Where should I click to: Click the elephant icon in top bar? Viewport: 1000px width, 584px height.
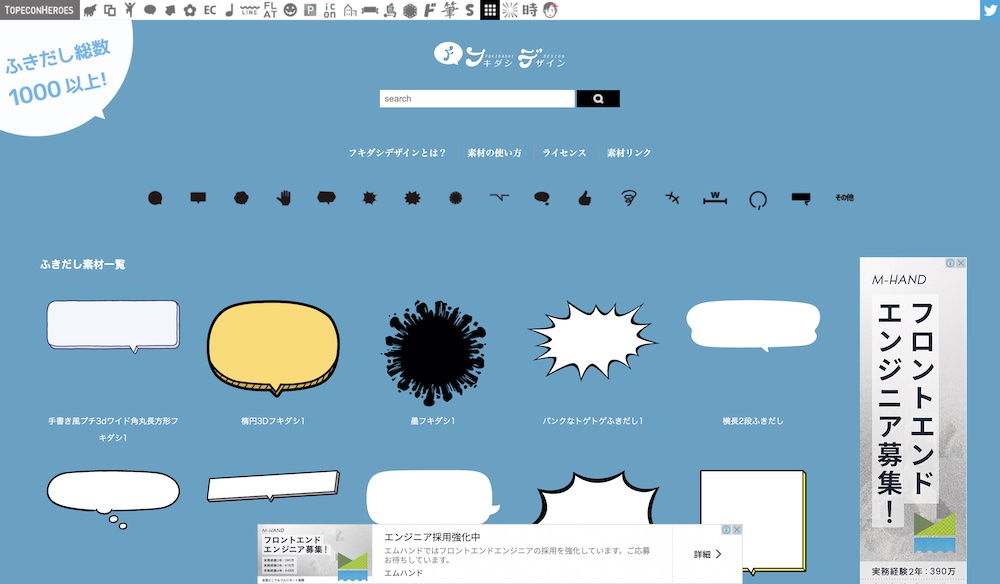click(90, 10)
